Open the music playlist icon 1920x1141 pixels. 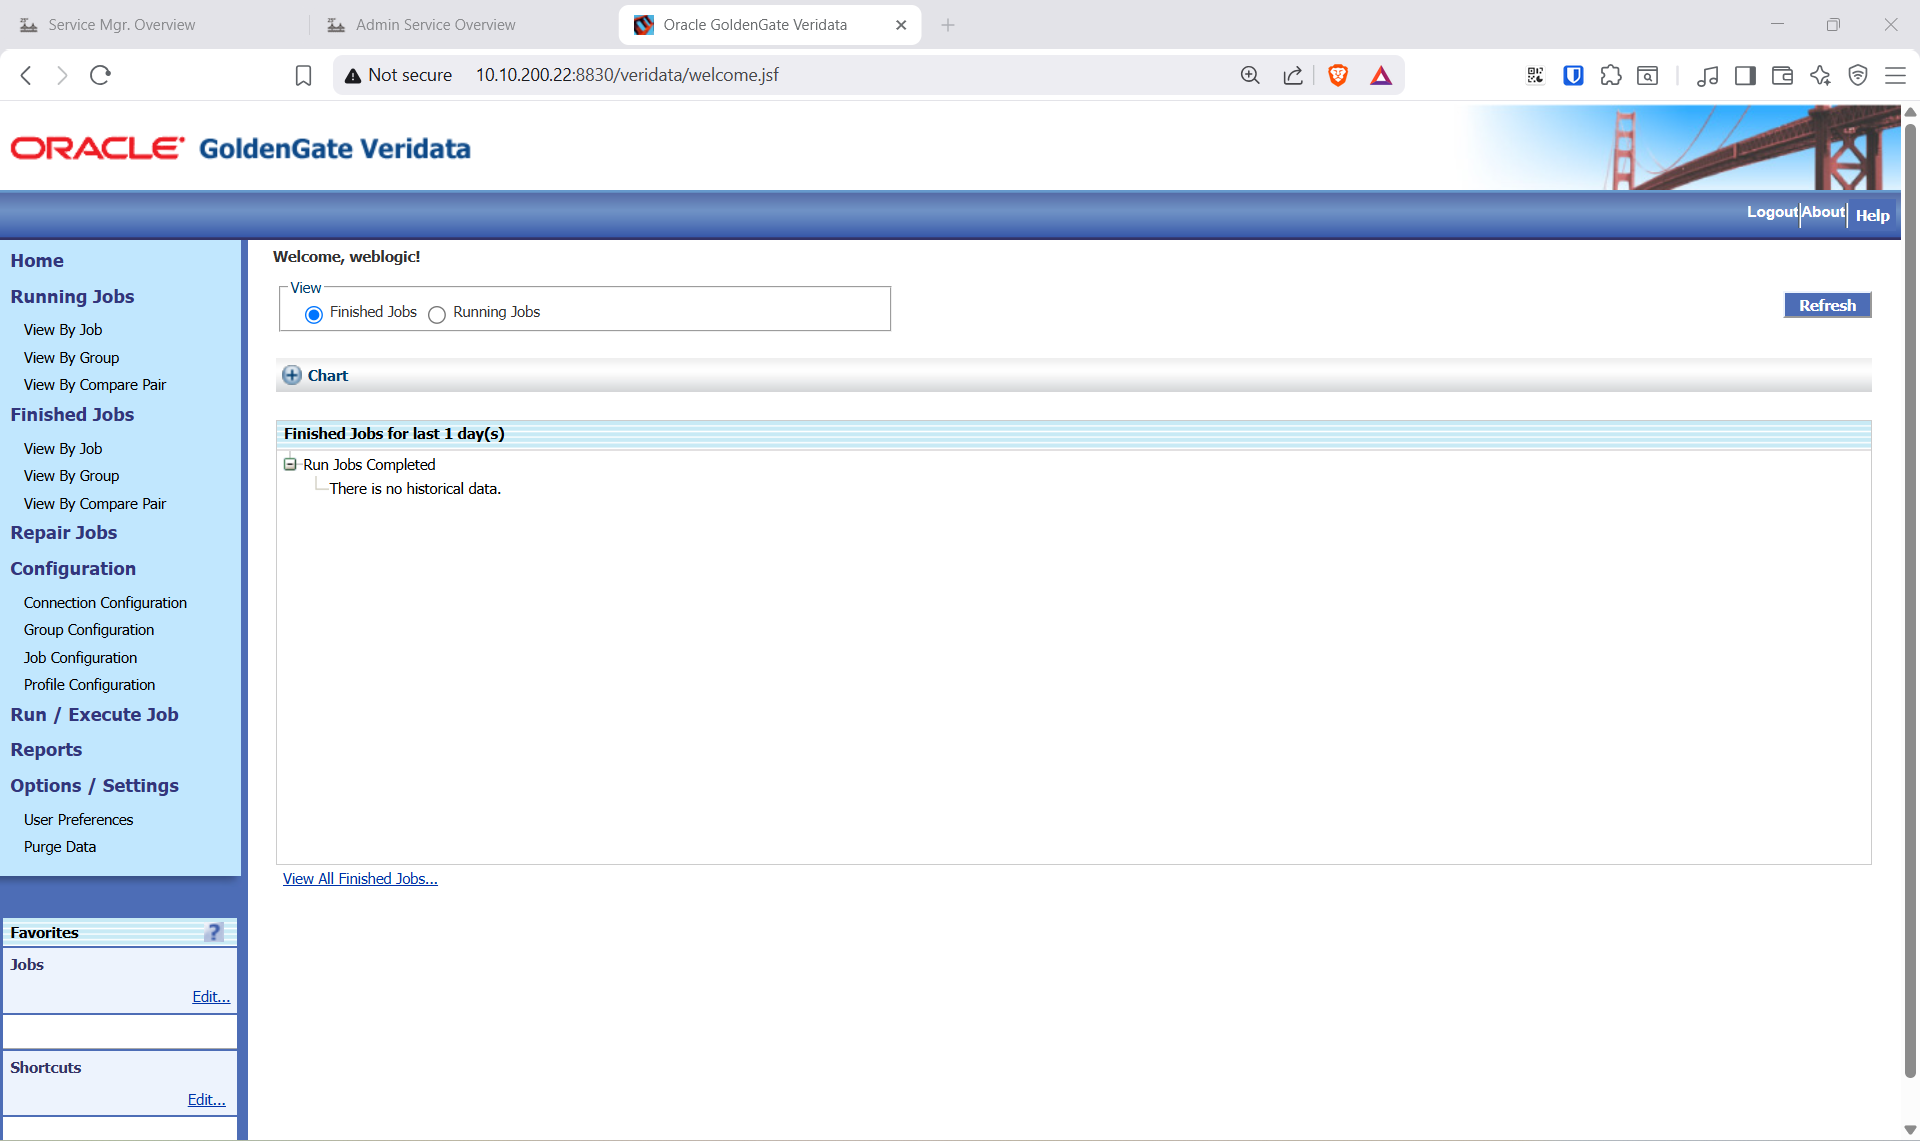click(x=1708, y=75)
